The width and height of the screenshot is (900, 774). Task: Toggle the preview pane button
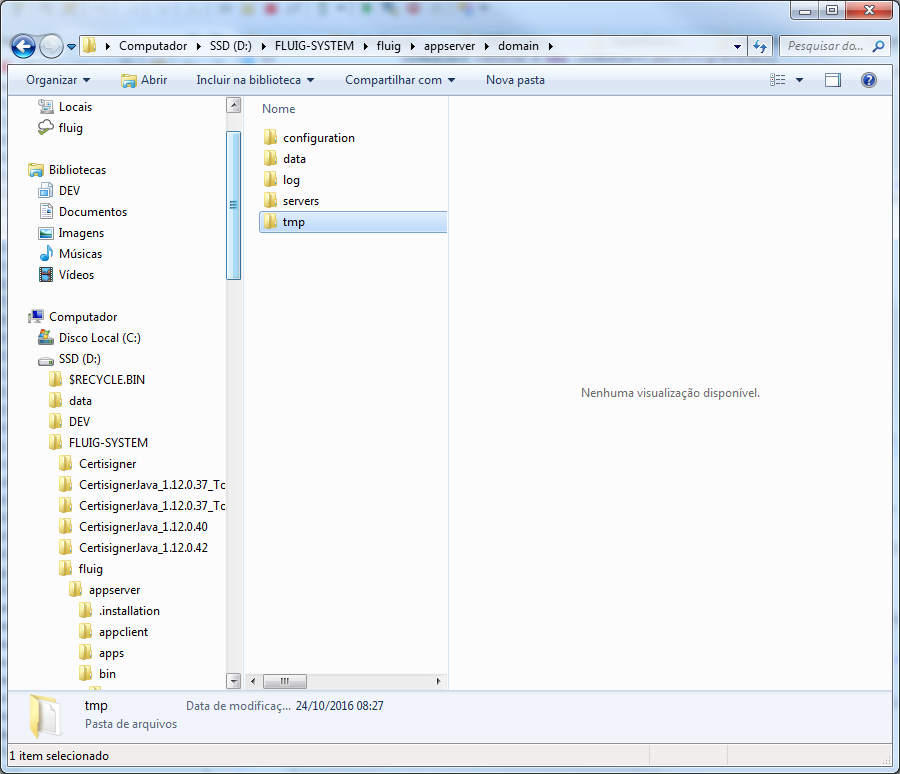coord(832,80)
